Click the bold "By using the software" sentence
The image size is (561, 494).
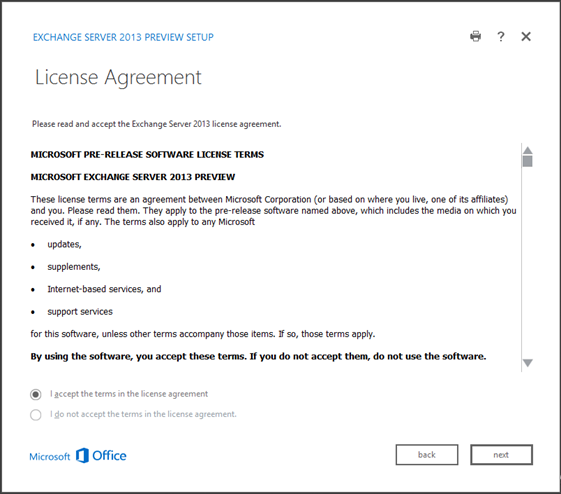(x=258, y=356)
